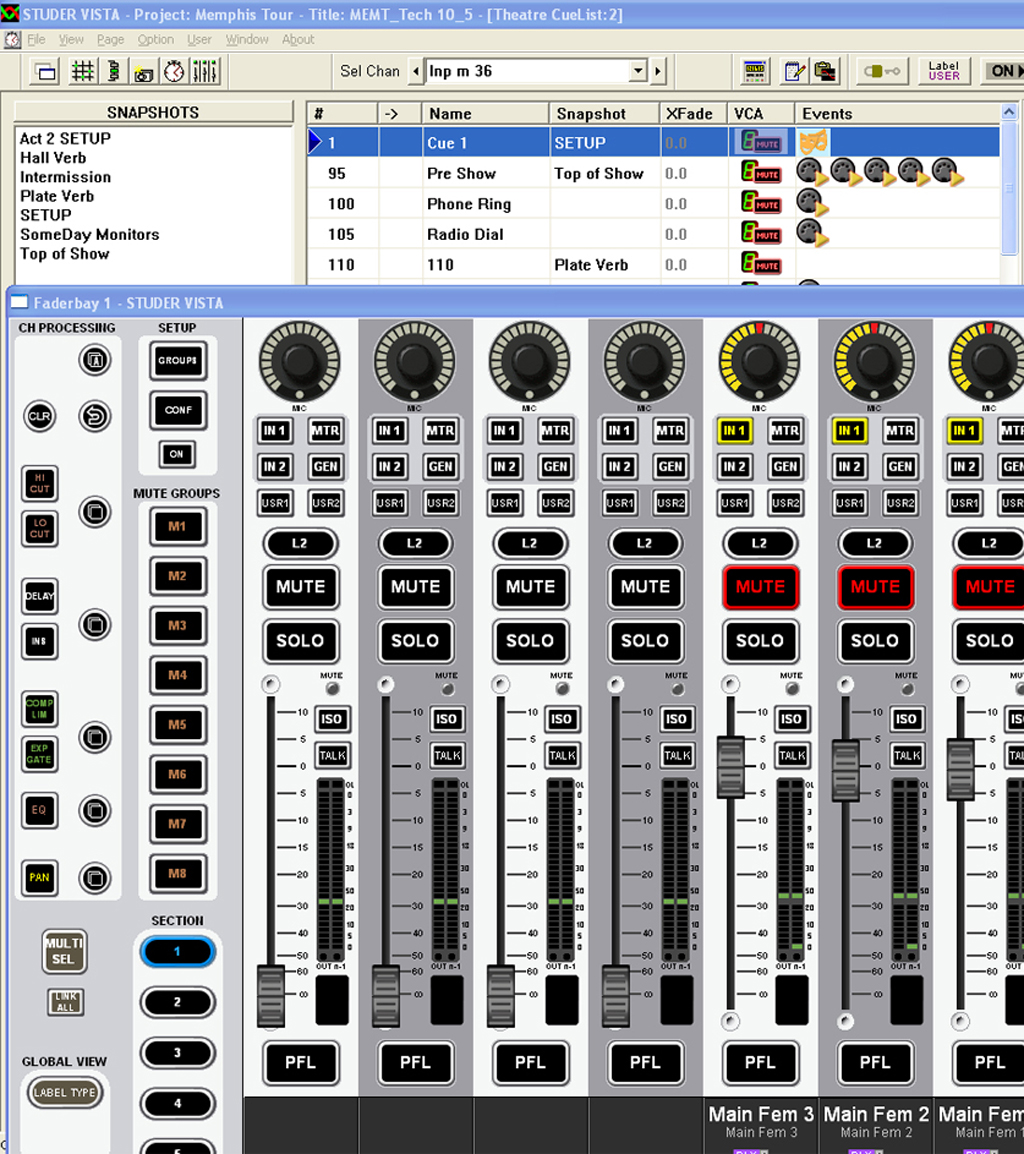Select the Radio Dial cue name
The height and width of the screenshot is (1154, 1024).
pyautogui.click(x=465, y=235)
